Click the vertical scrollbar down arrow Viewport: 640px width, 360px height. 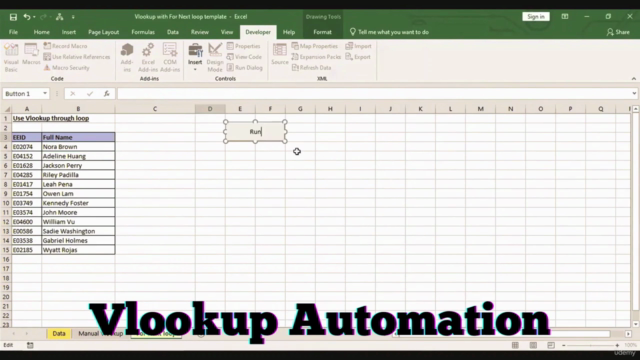point(636,324)
